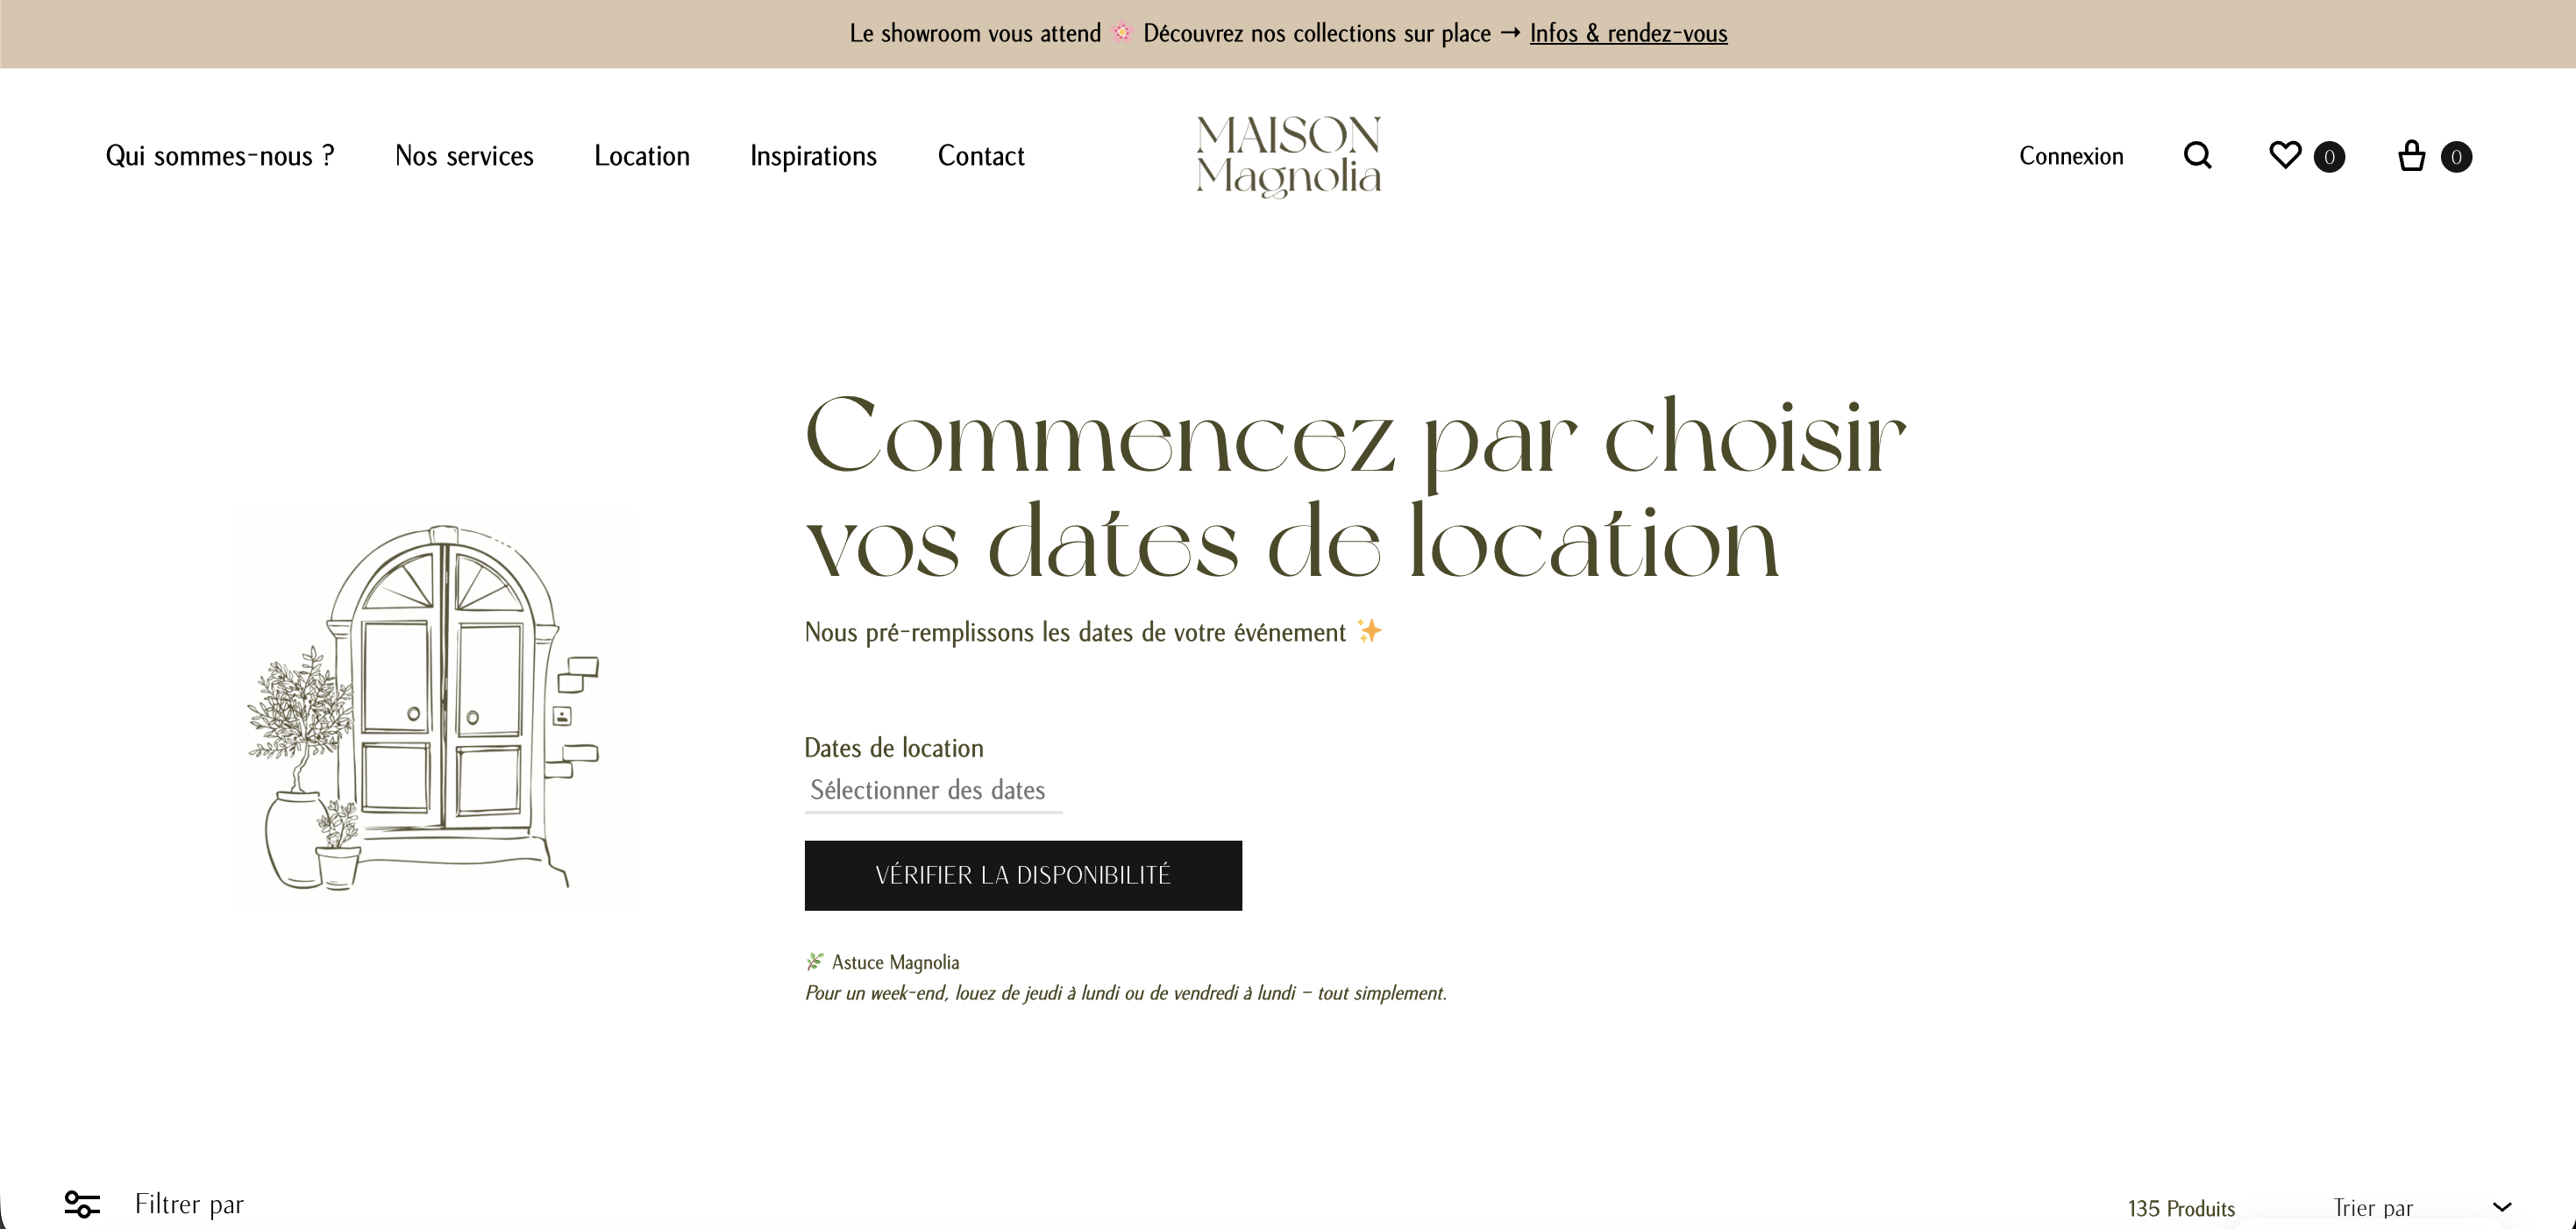Image resolution: width=2576 pixels, height=1229 pixels.
Task: Follow the Infos & rendez-vous link
Action: (1628, 33)
